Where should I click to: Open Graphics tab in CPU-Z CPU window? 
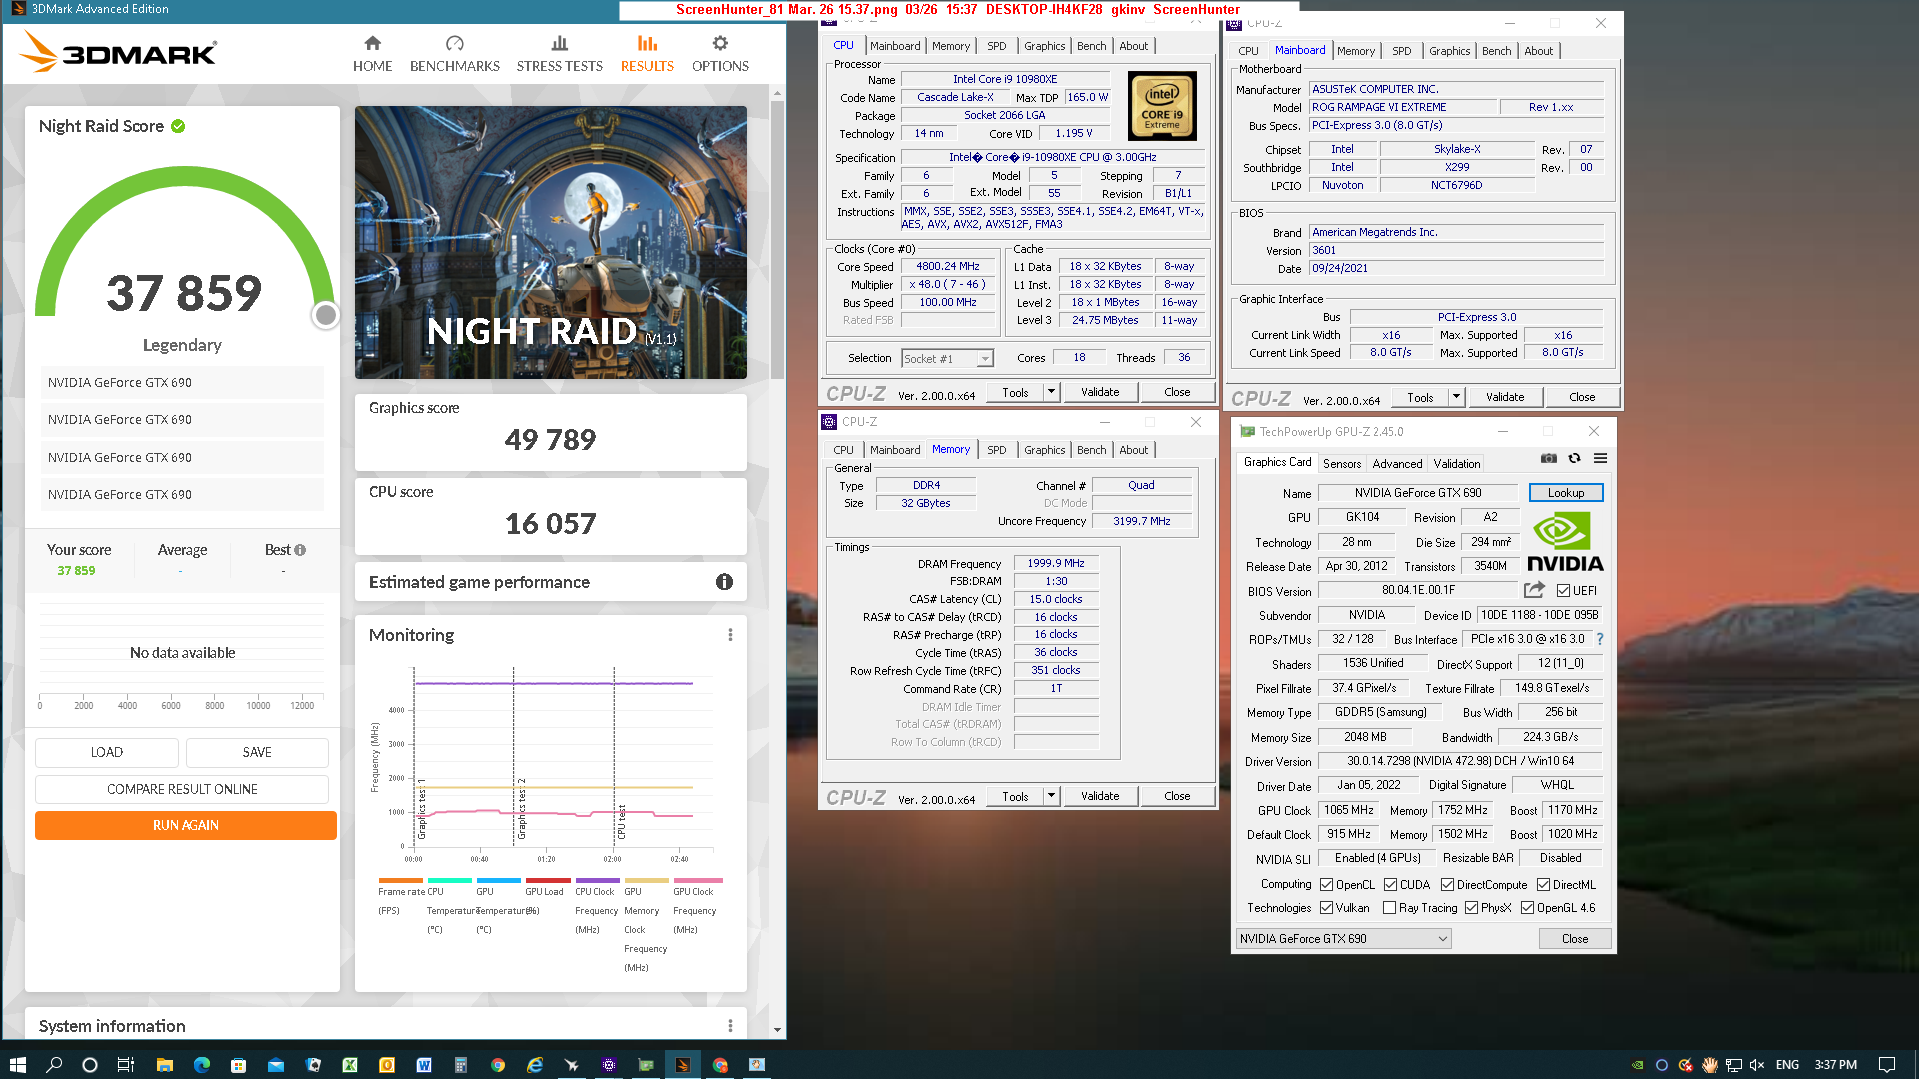pyautogui.click(x=1044, y=46)
